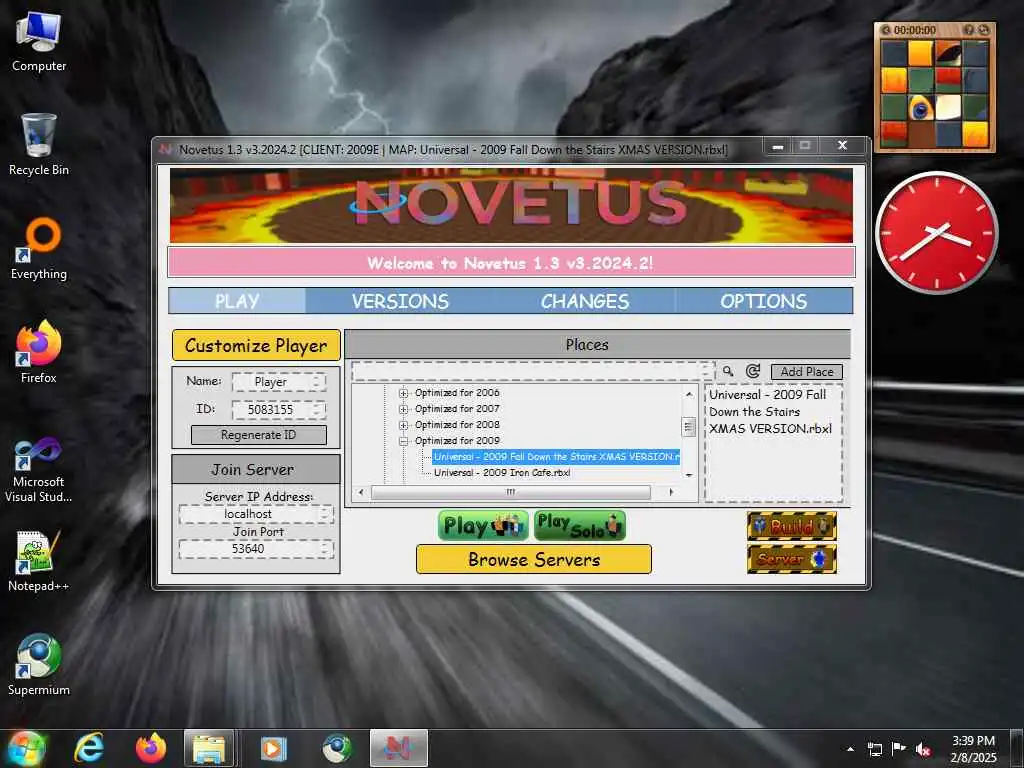Click the Play Solo button
Screen dimensions: 1024x768
[580, 526]
